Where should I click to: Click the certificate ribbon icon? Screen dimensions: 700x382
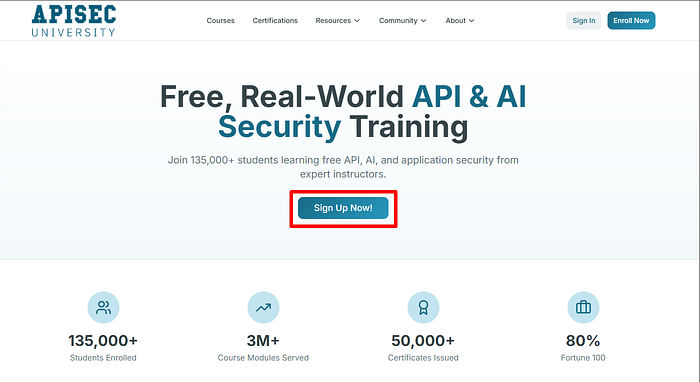pos(423,307)
